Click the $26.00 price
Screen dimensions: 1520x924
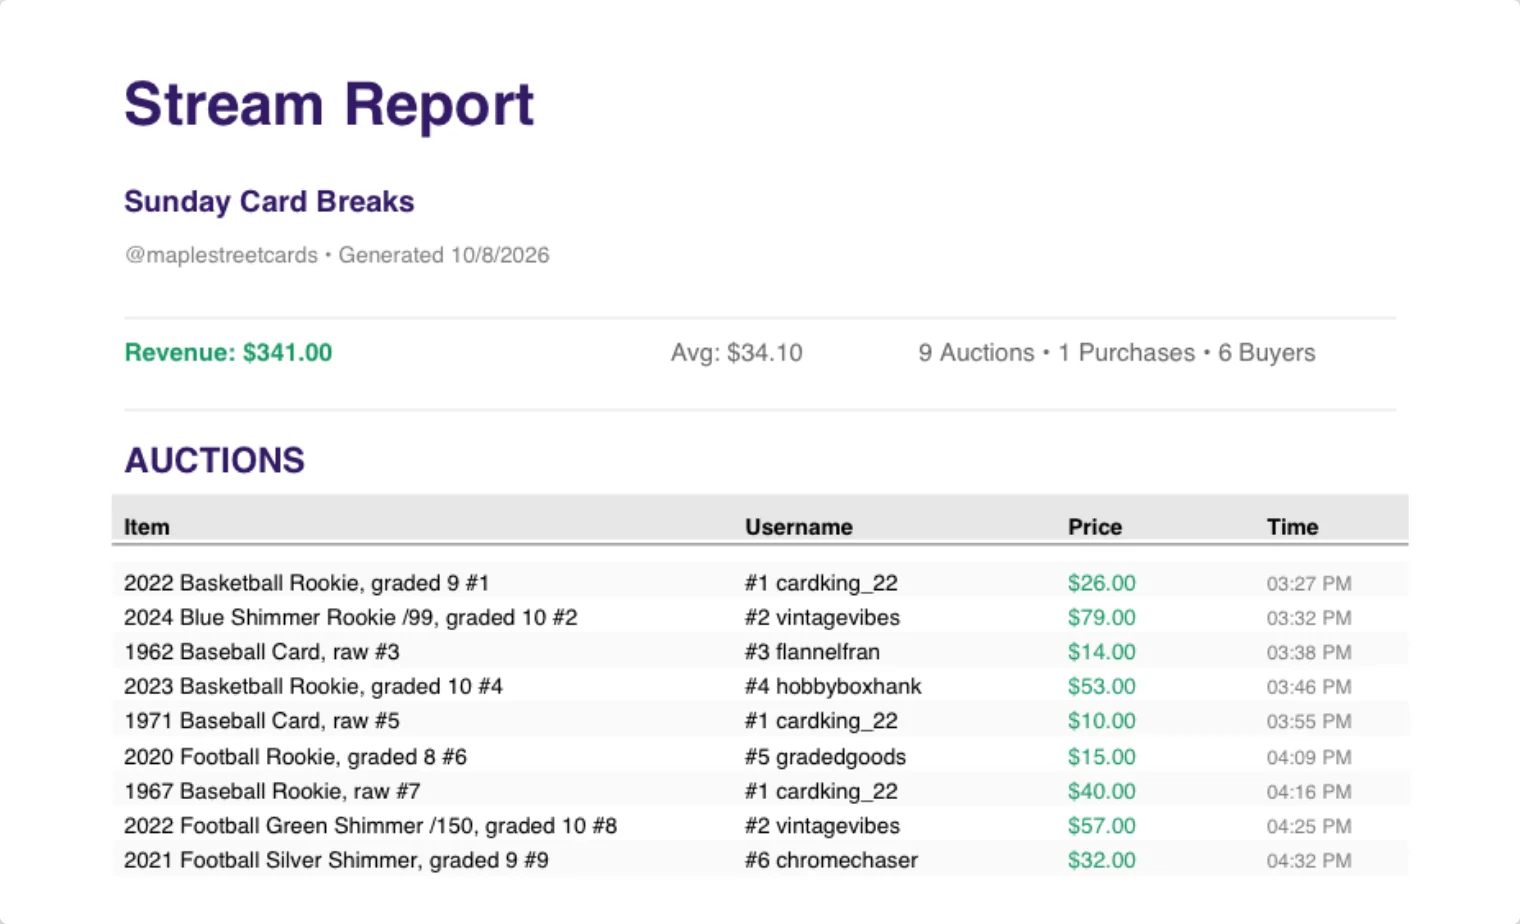coord(1101,583)
